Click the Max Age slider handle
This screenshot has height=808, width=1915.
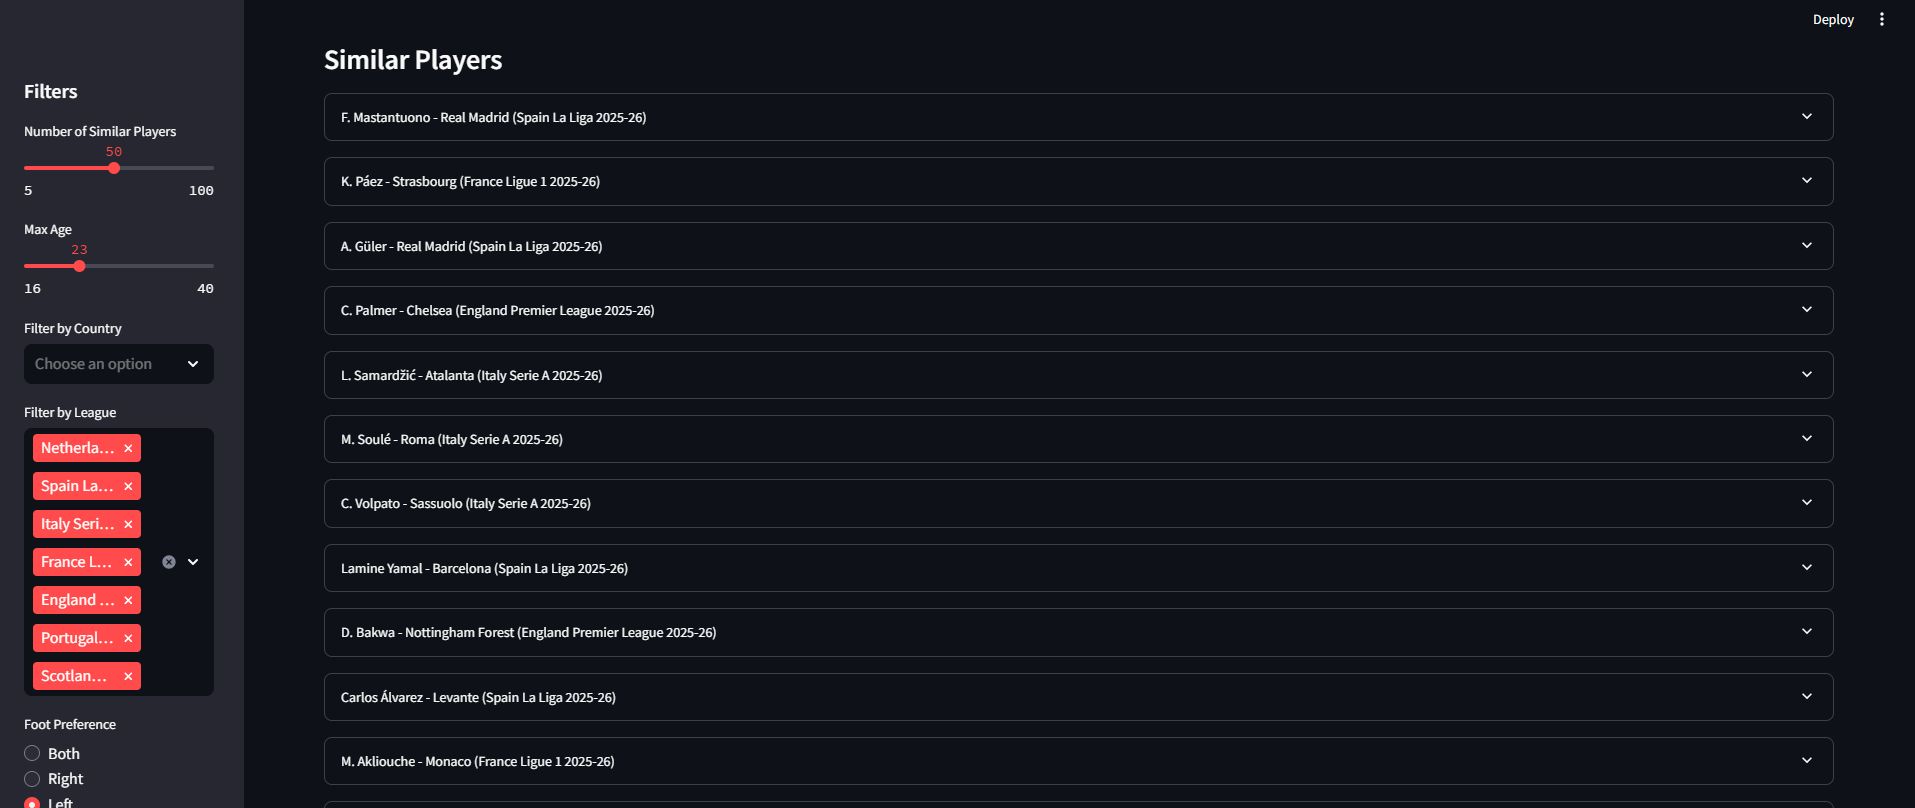[79, 266]
